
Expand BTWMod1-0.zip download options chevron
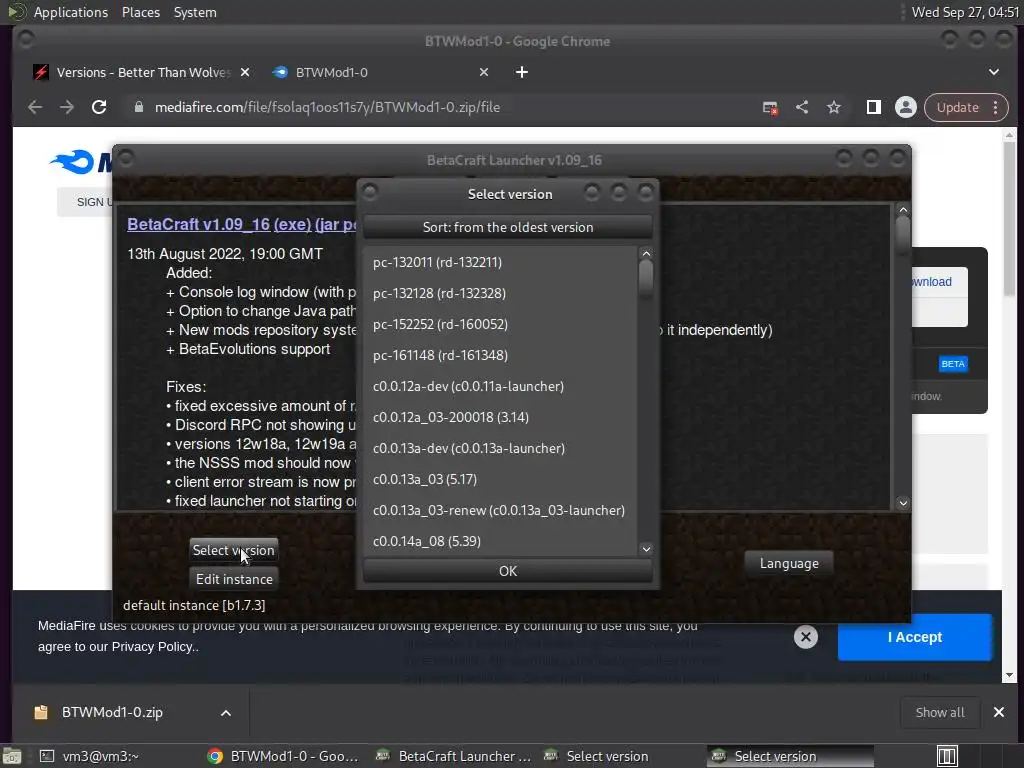[225, 713]
